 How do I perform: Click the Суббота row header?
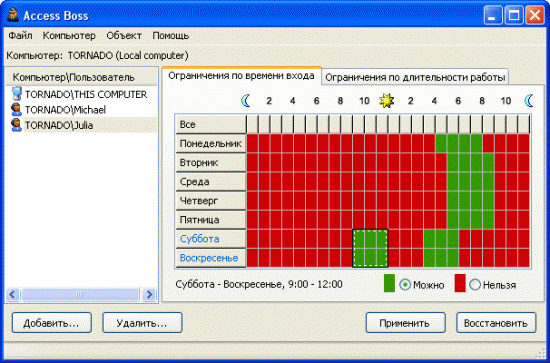[x=210, y=238]
